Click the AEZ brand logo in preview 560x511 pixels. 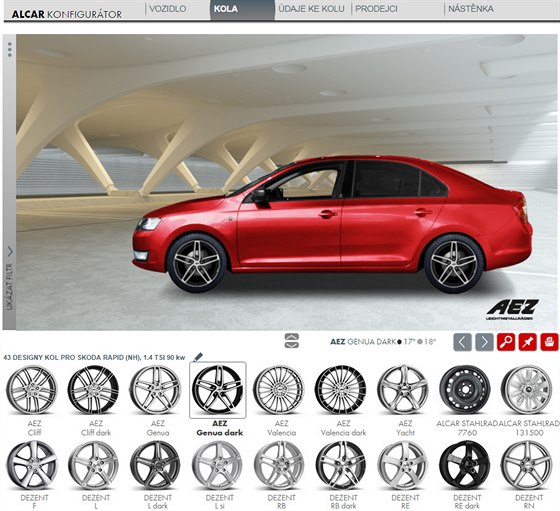tap(512, 310)
